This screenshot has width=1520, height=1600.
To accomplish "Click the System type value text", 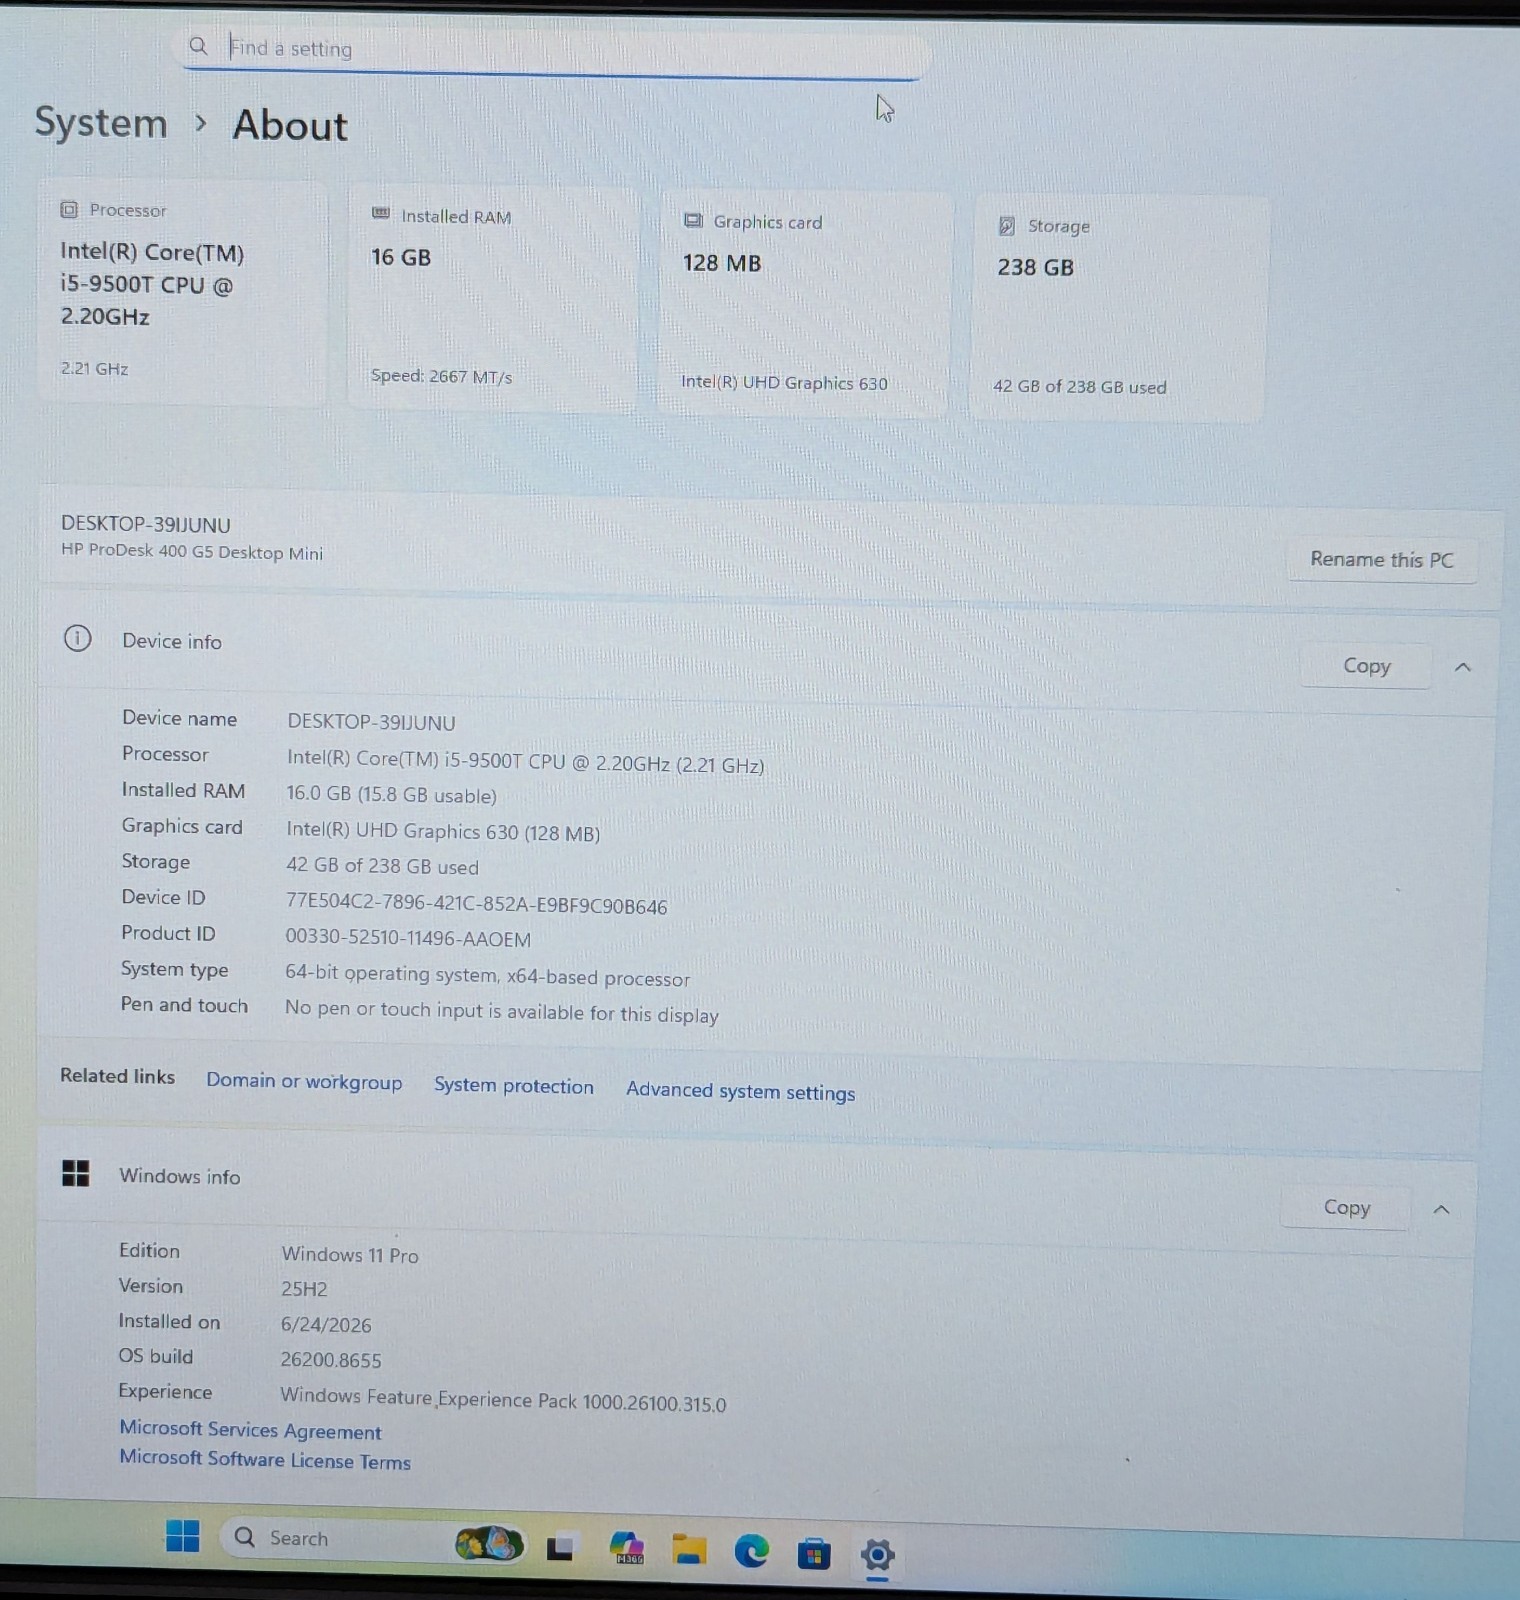I will click(x=487, y=975).
